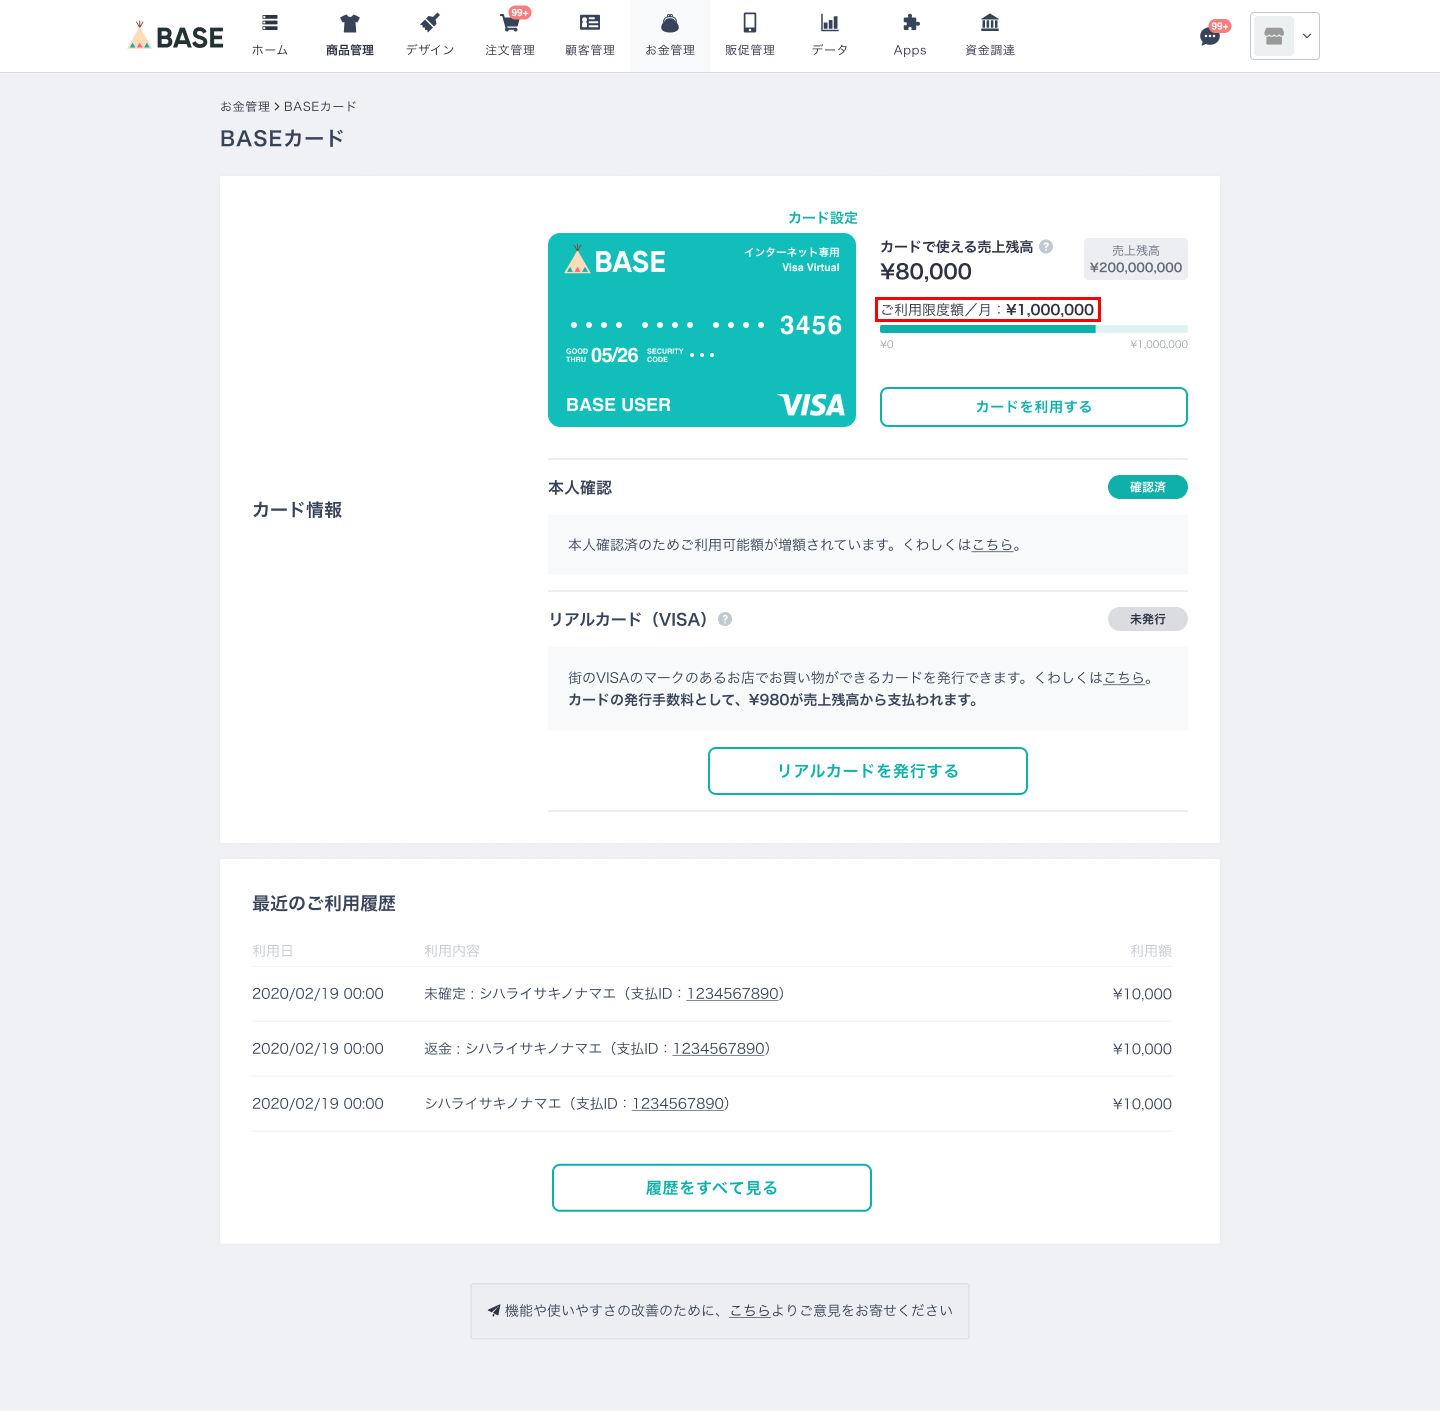Click the カード情報 section label
1440x1411 pixels.
tap(297, 510)
